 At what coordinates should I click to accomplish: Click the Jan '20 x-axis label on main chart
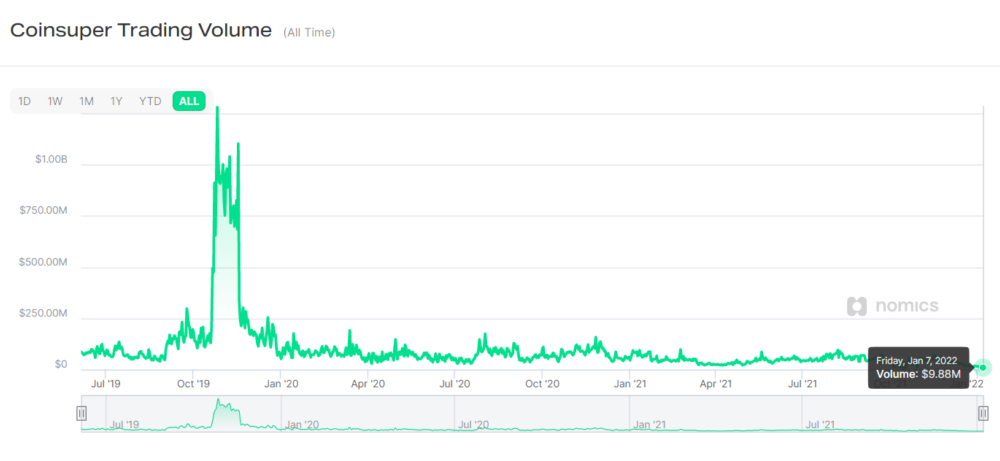pyautogui.click(x=281, y=384)
